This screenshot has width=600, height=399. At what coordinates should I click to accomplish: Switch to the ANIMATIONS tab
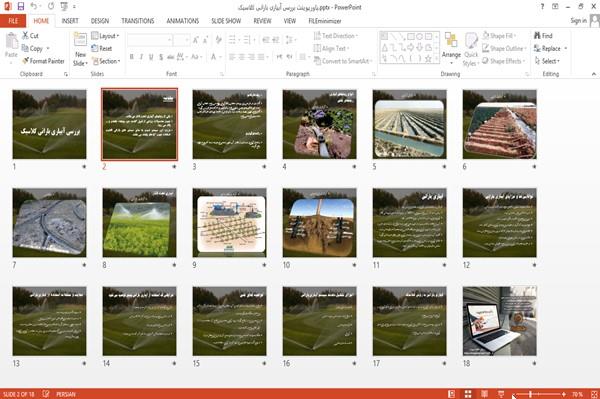[183, 21]
